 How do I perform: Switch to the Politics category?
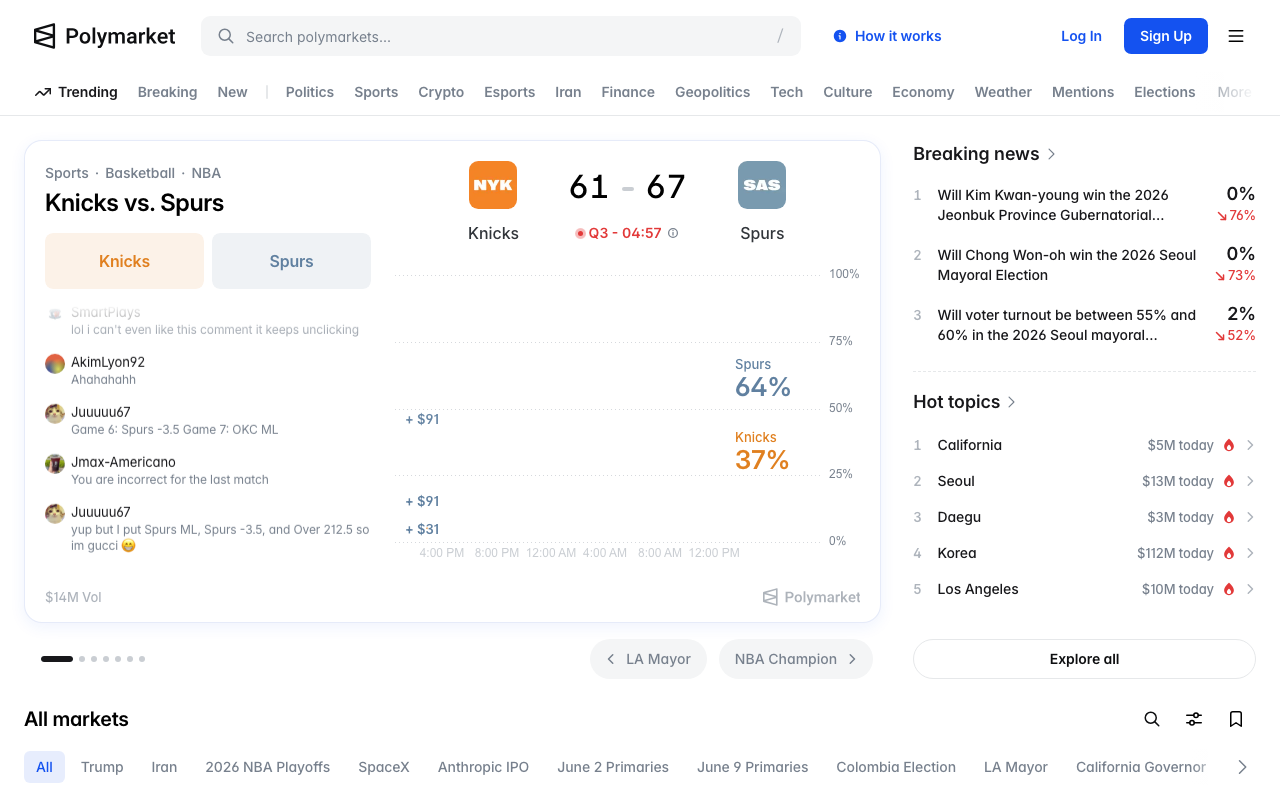[310, 92]
